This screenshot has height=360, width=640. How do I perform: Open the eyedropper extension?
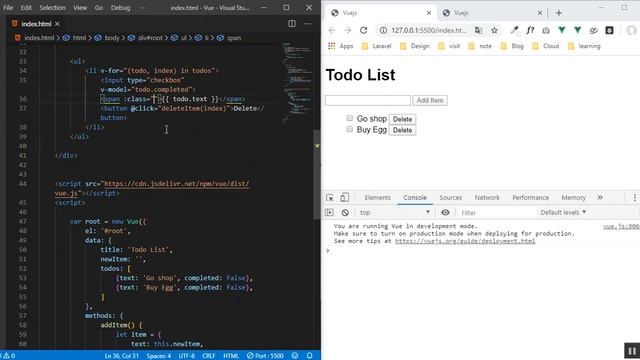(x=514, y=30)
